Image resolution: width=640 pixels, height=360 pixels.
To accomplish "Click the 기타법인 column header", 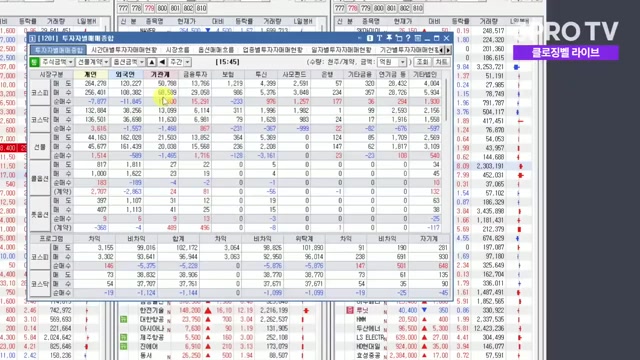I will coord(424,74).
